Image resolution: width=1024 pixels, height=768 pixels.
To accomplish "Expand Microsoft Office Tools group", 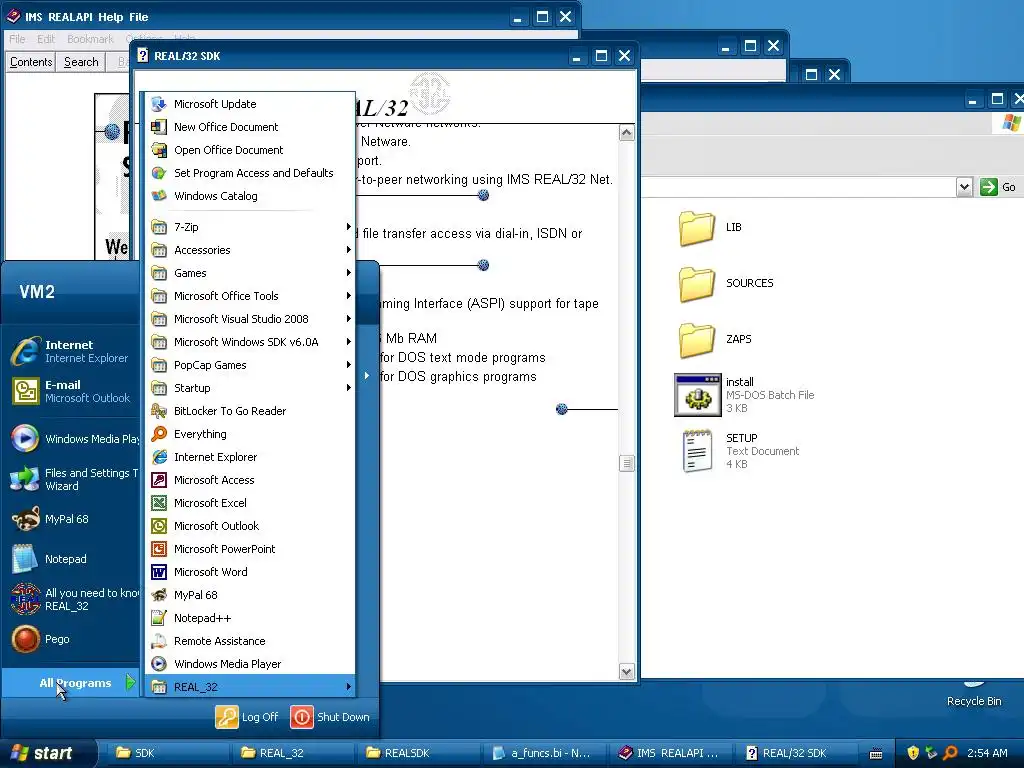I will click(249, 296).
